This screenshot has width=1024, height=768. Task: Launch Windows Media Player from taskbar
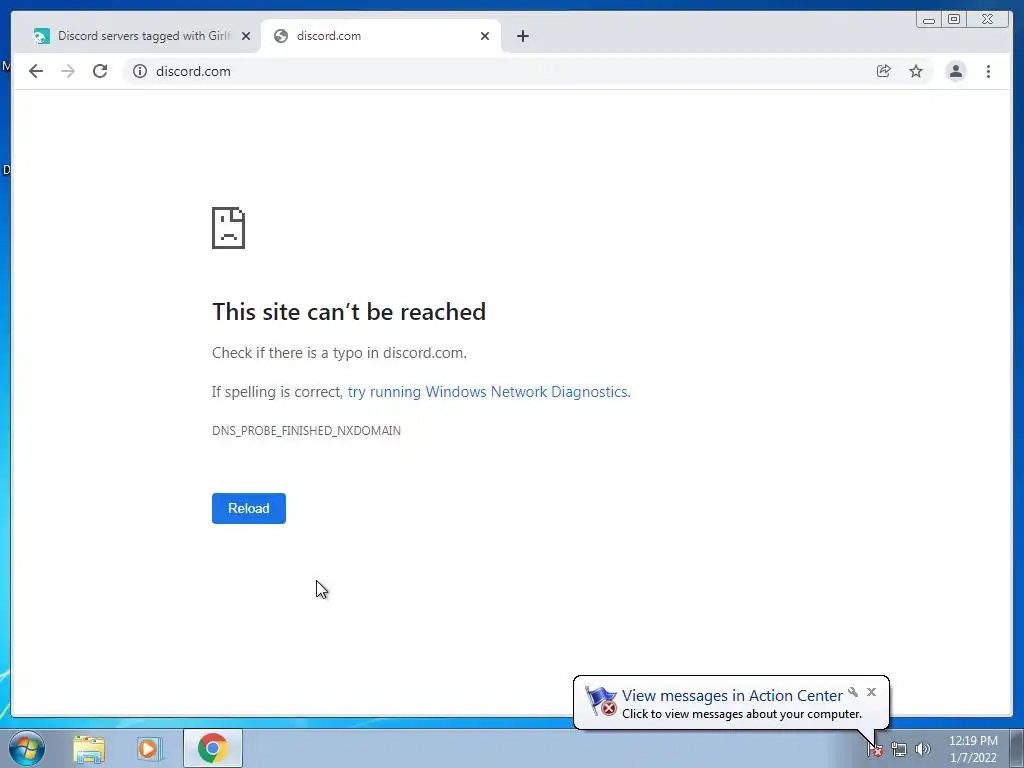tap(150, 748)
